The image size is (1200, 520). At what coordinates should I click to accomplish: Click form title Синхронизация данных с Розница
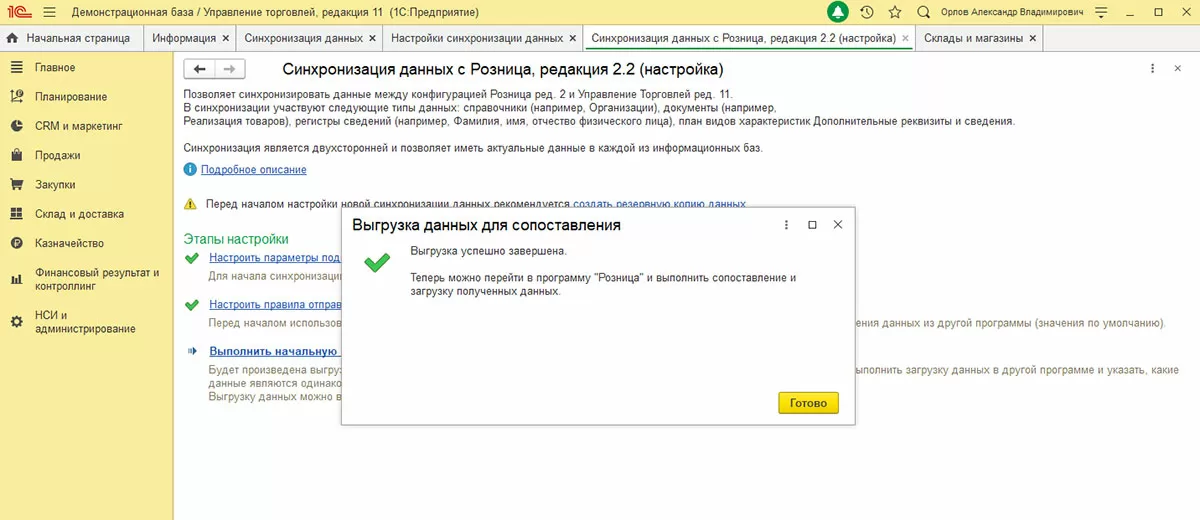(x=503, y=70)
